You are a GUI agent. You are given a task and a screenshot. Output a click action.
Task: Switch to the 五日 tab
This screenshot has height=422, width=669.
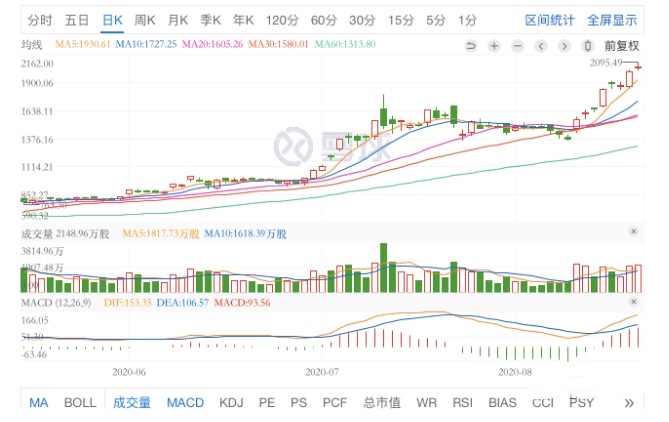coord(76,20)
